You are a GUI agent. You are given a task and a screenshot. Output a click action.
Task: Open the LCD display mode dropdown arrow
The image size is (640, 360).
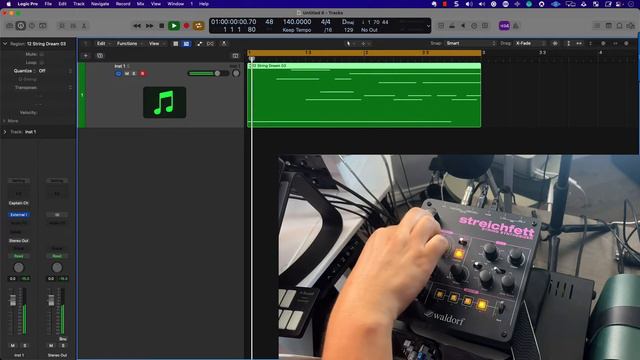coord(428,26)
